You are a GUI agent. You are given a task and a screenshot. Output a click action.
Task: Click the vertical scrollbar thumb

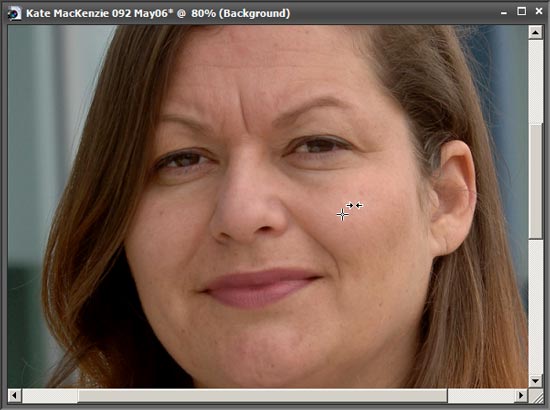pos(535,181)
